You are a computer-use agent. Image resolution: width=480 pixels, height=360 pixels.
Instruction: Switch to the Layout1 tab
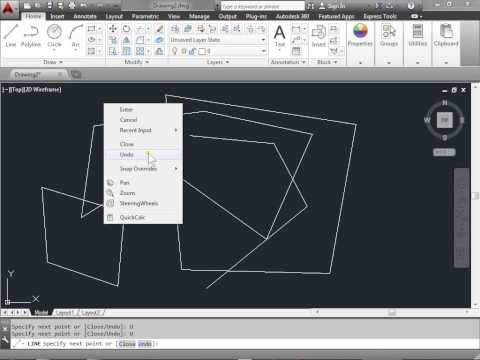(x=64, y=313)
